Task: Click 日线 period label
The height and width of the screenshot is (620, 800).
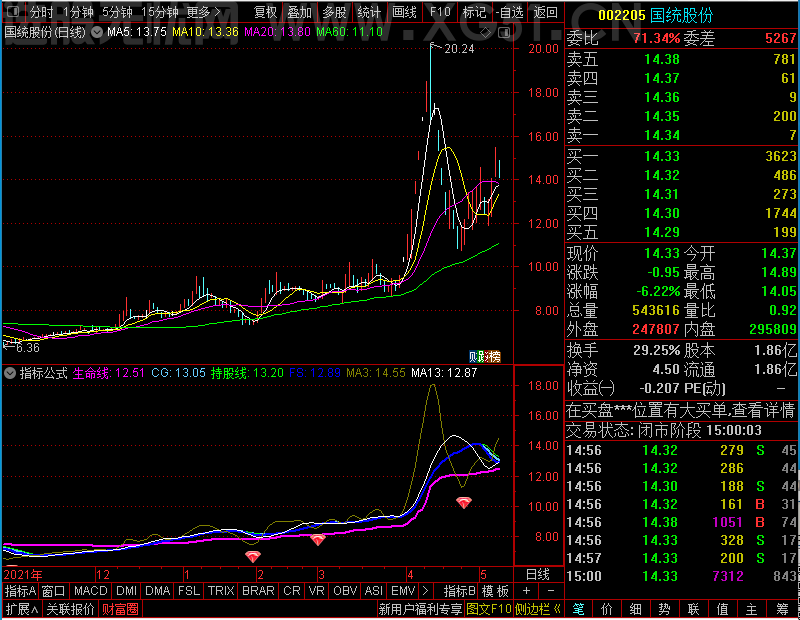Action: coord(538,574)
